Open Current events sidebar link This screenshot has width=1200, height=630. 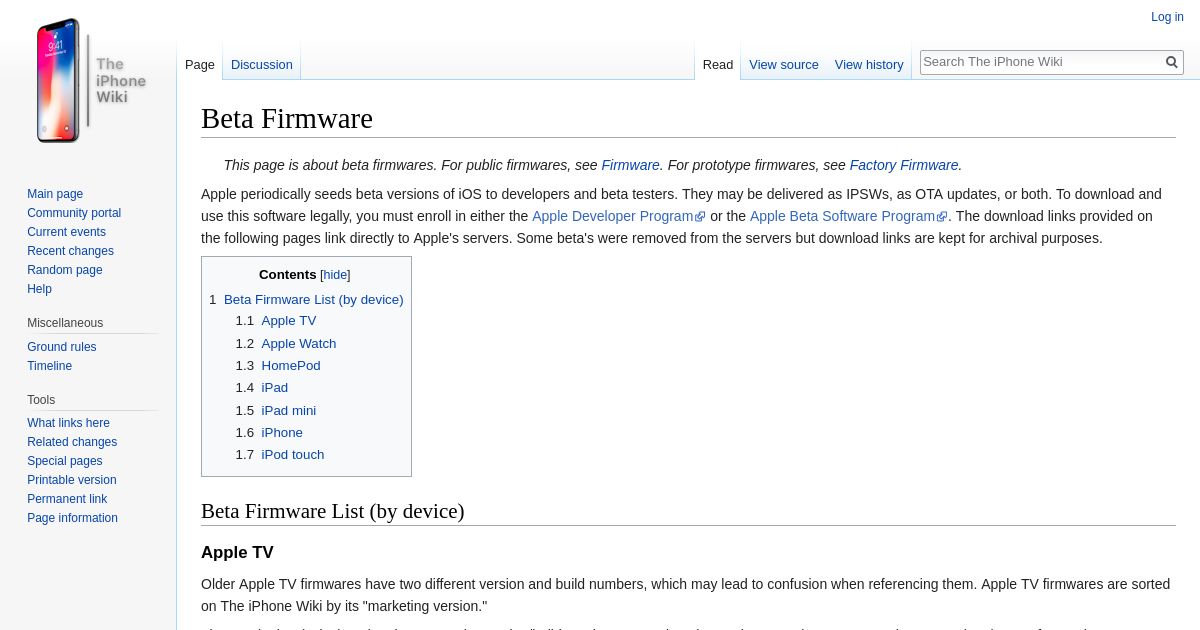(66, 232)
